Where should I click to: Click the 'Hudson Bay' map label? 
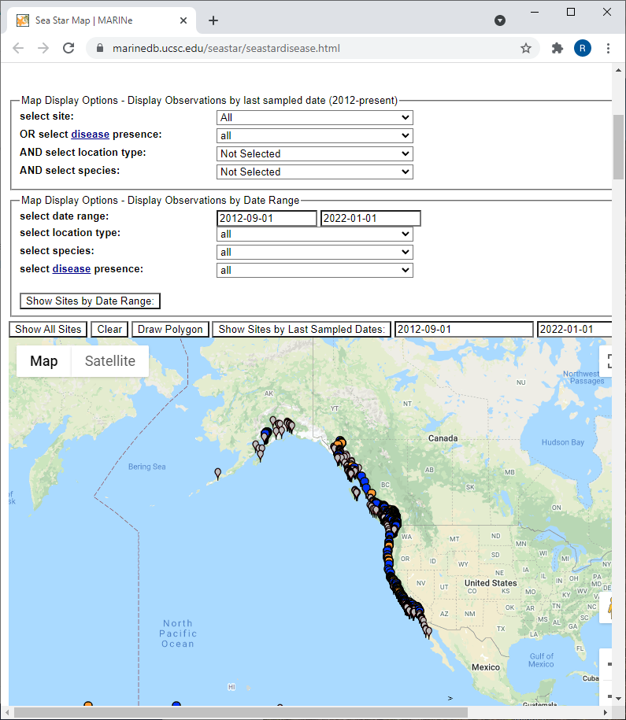(563, 442)
